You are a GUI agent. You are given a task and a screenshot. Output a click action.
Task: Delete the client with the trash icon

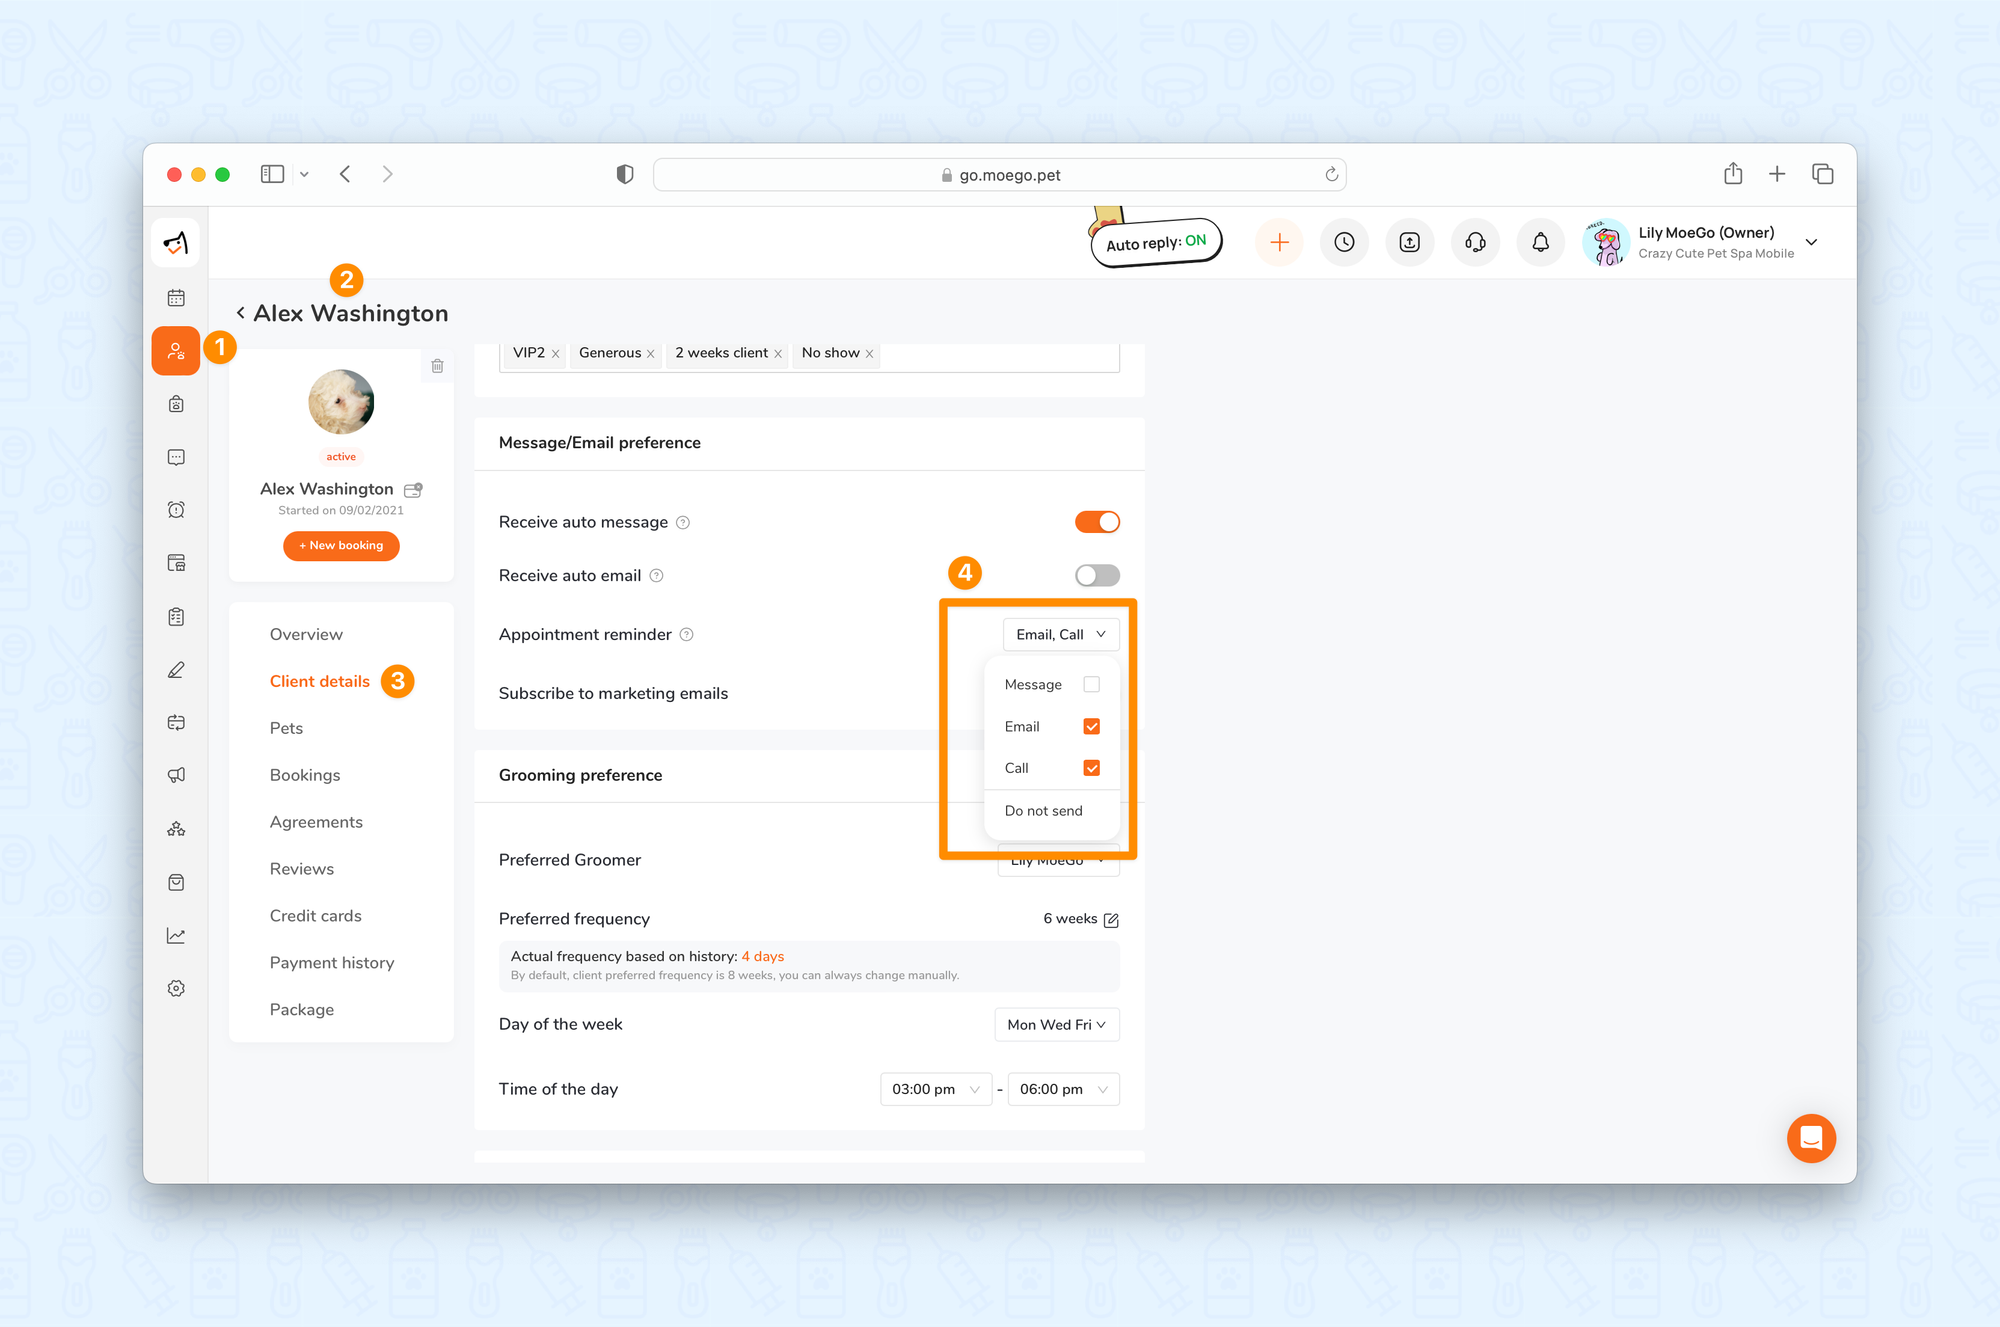pyautogui.click(x=437, y=366)
